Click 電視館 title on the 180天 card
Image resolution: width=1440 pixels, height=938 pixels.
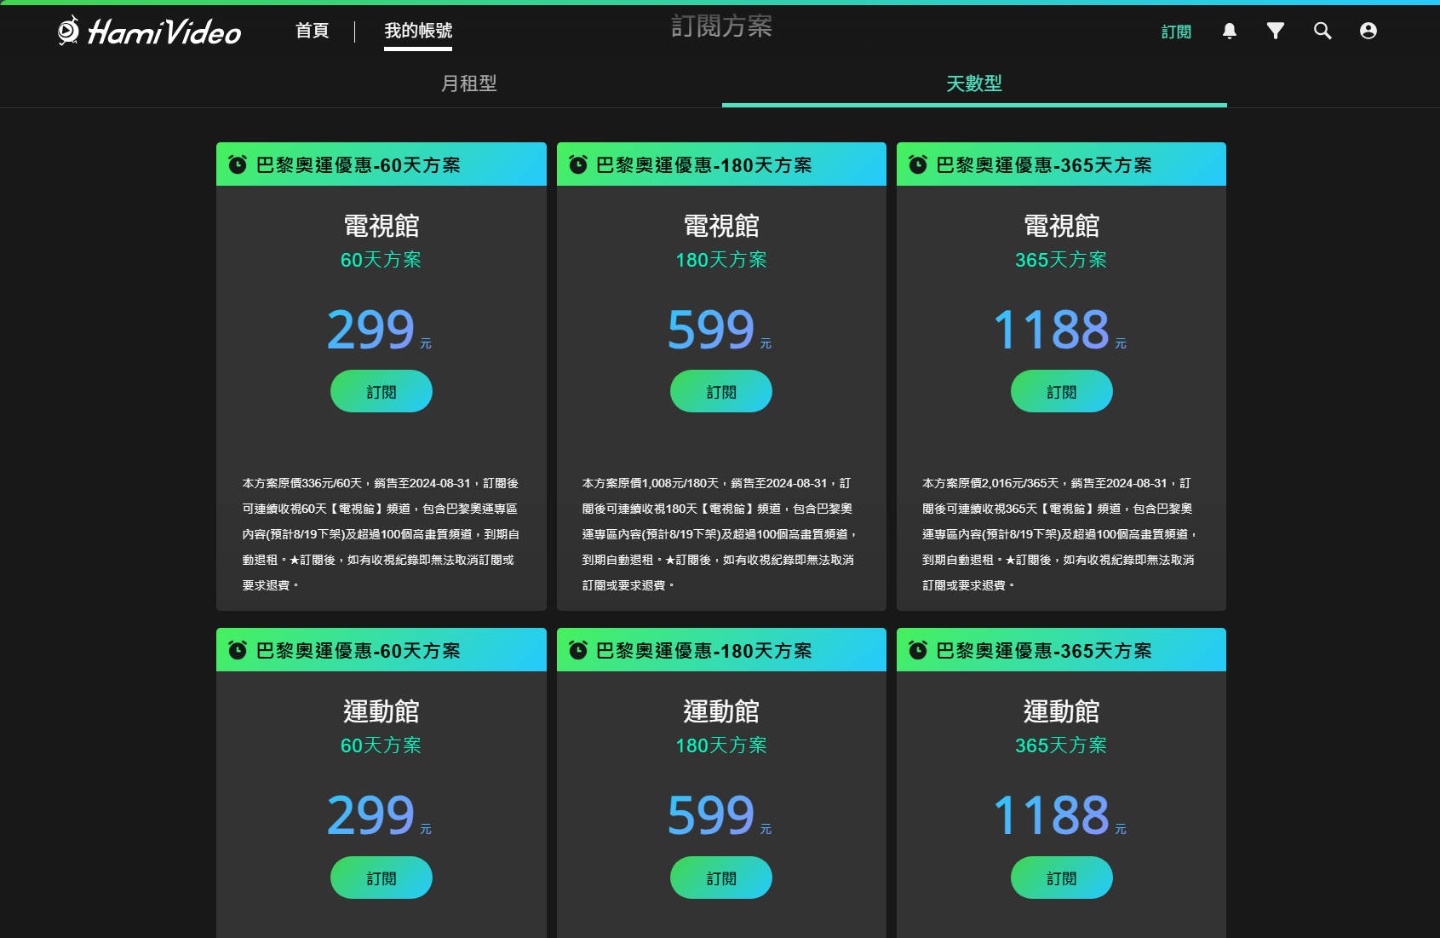[x=721, y=225]
